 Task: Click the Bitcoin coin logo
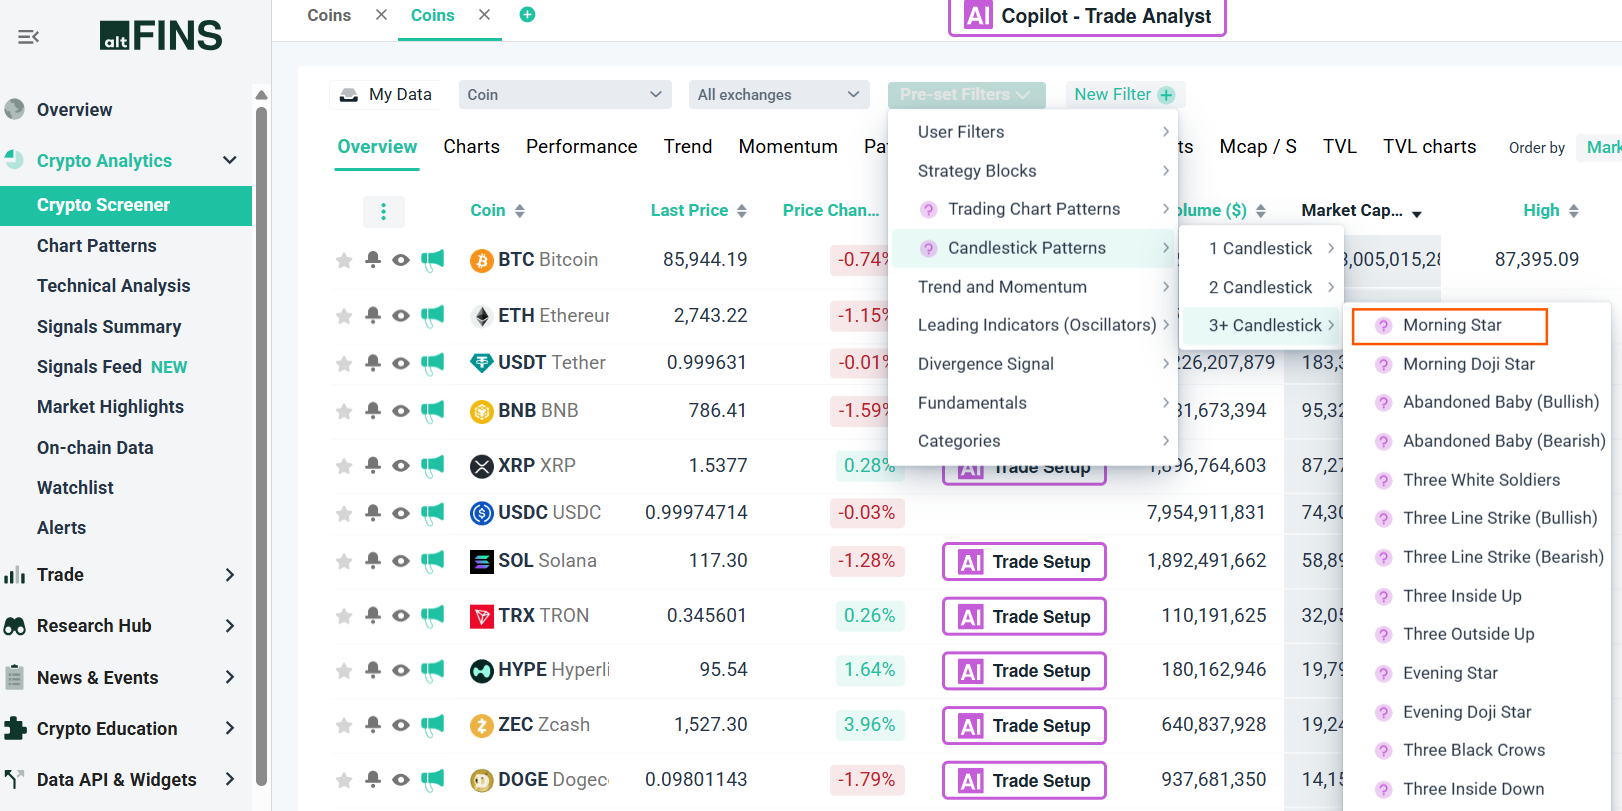pos(482,261)
